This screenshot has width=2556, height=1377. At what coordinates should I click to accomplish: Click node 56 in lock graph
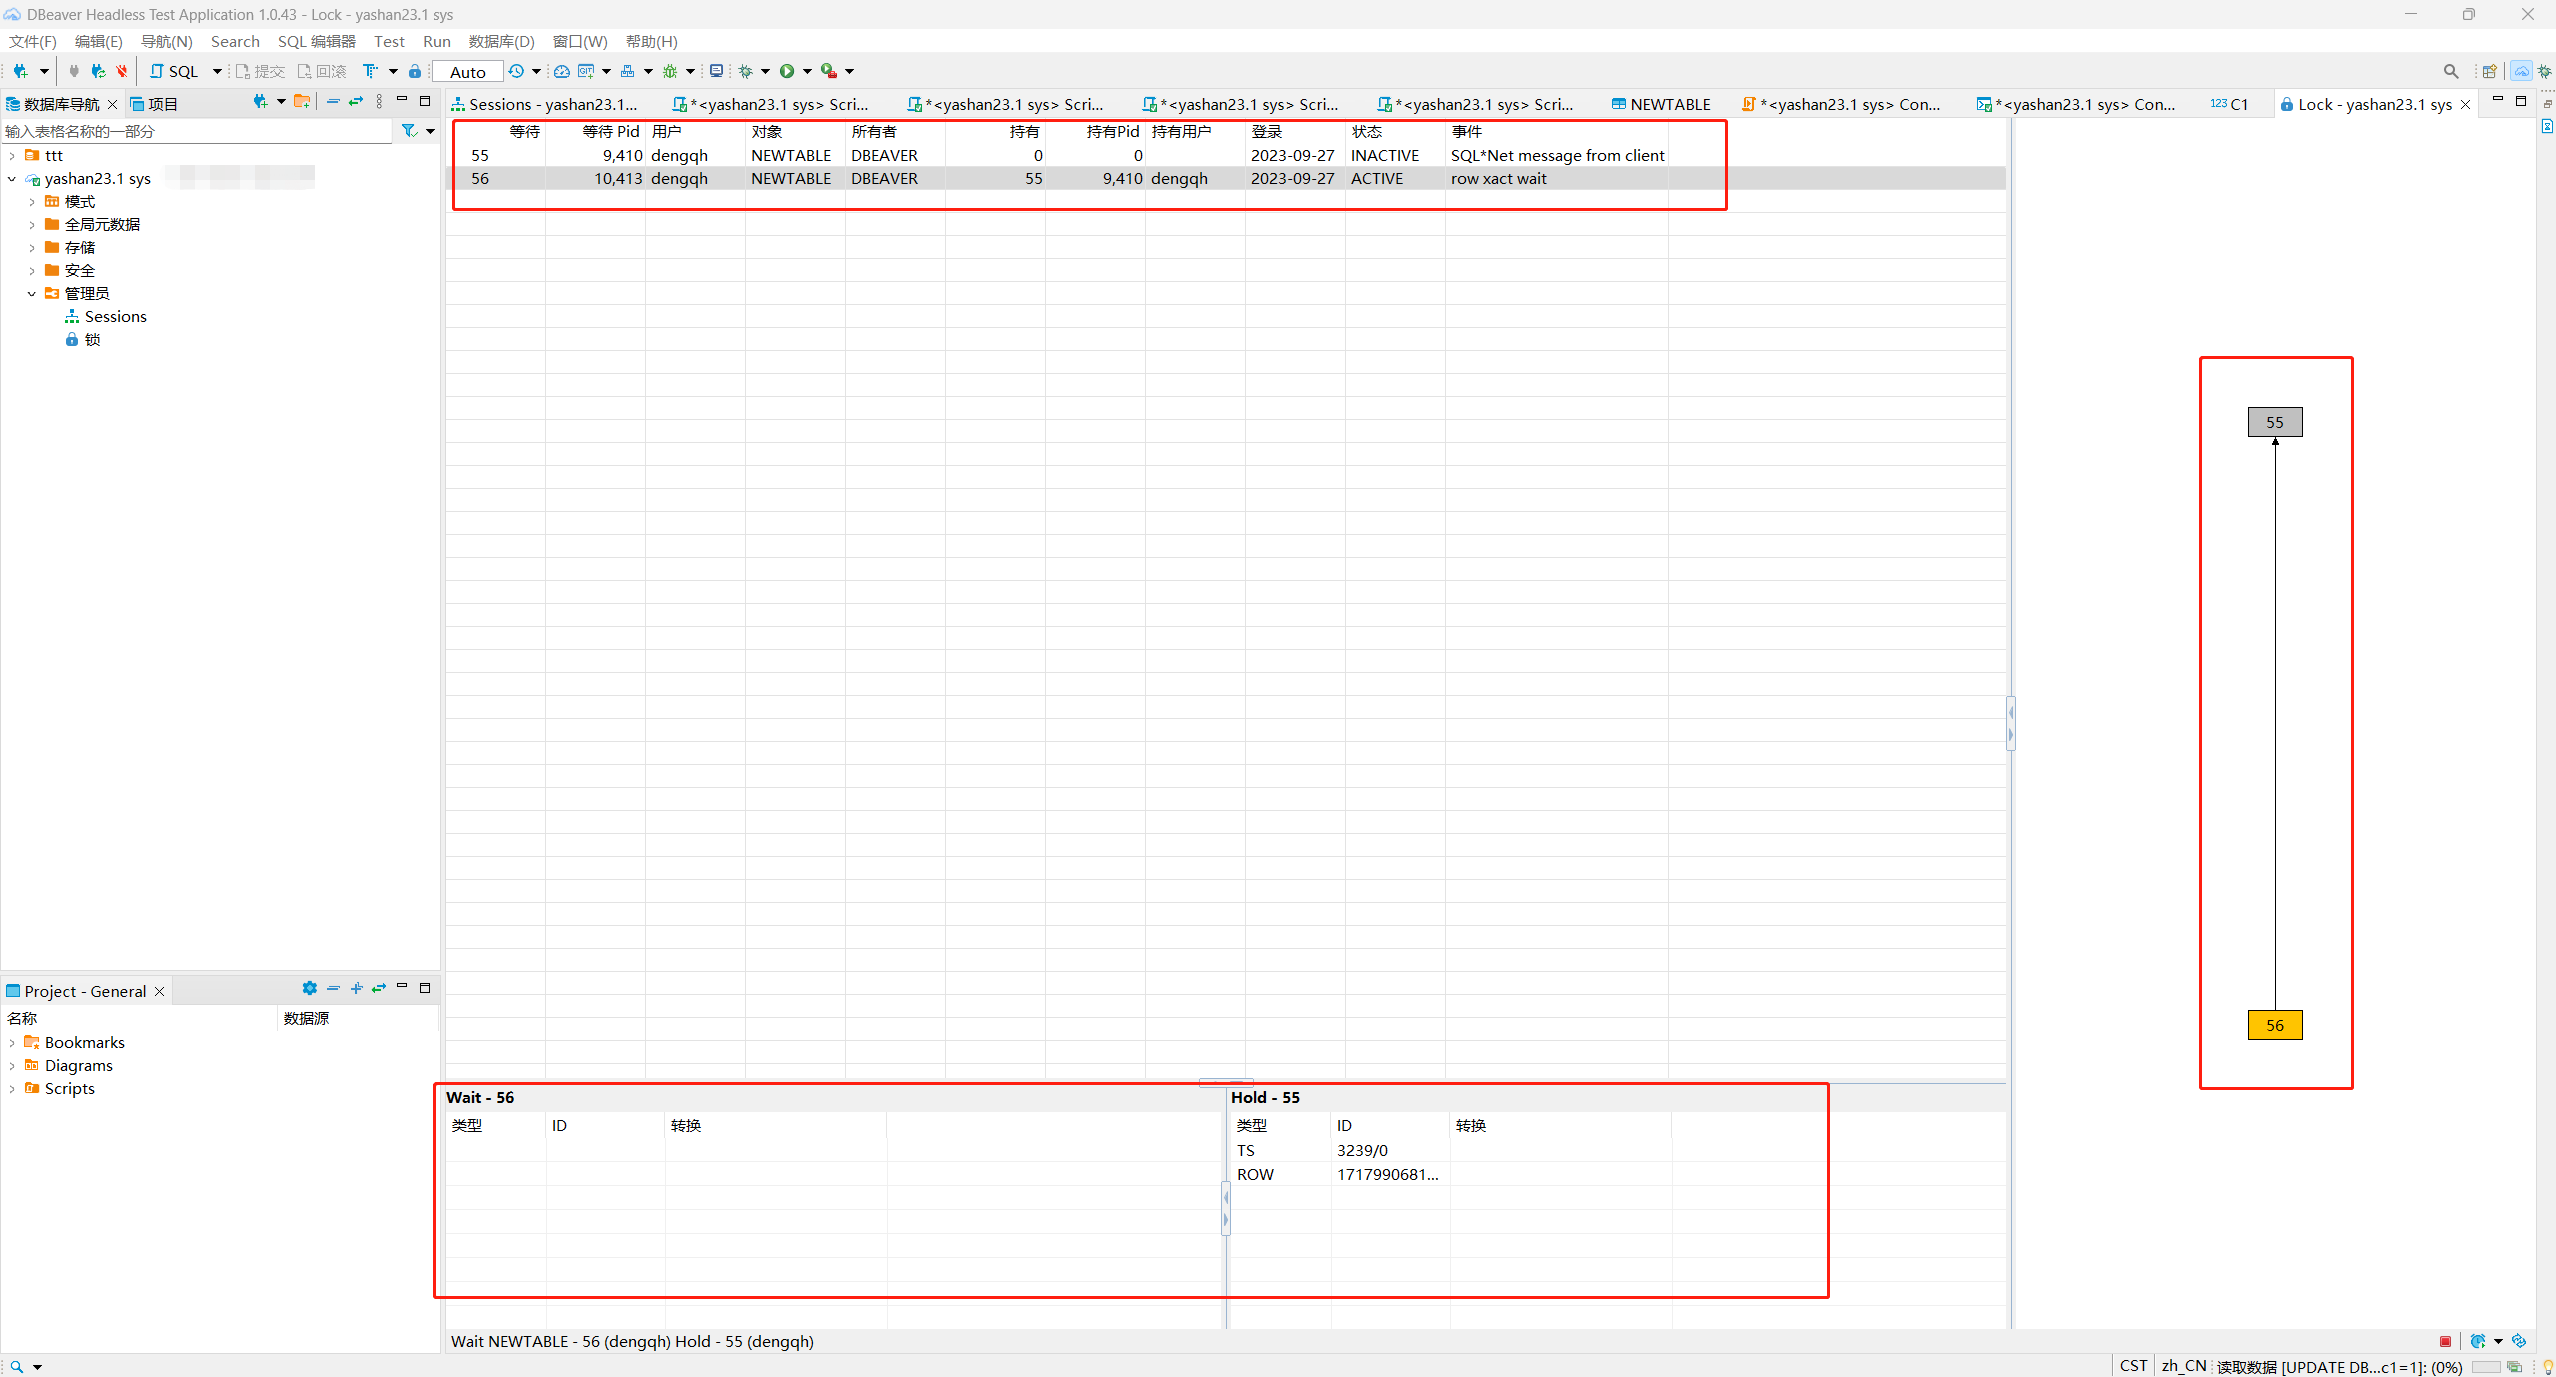(x=2275, y=1025)
